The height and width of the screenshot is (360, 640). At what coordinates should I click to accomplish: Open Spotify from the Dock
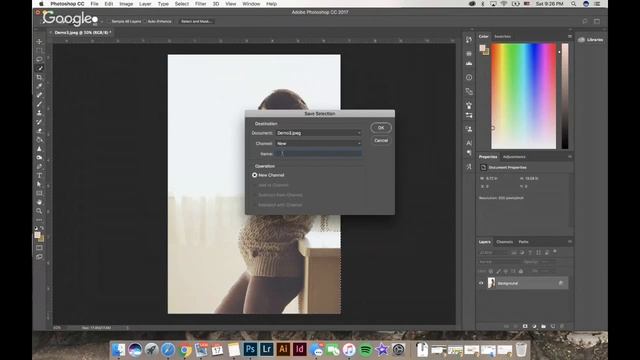(x=366, y=350)
